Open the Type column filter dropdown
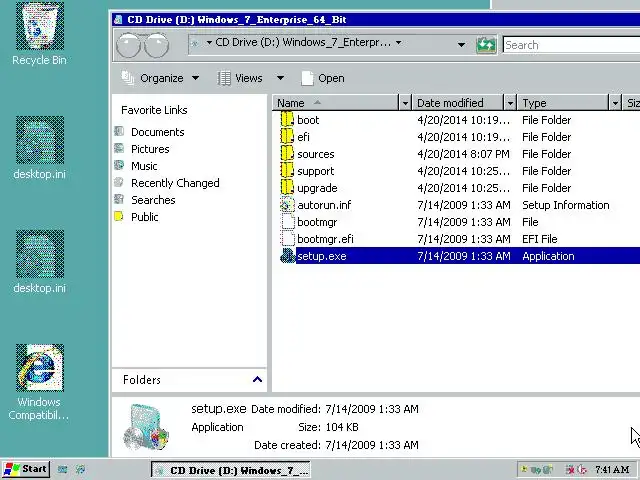The height and width of the screenshot is (480, 640). [615, 103]
